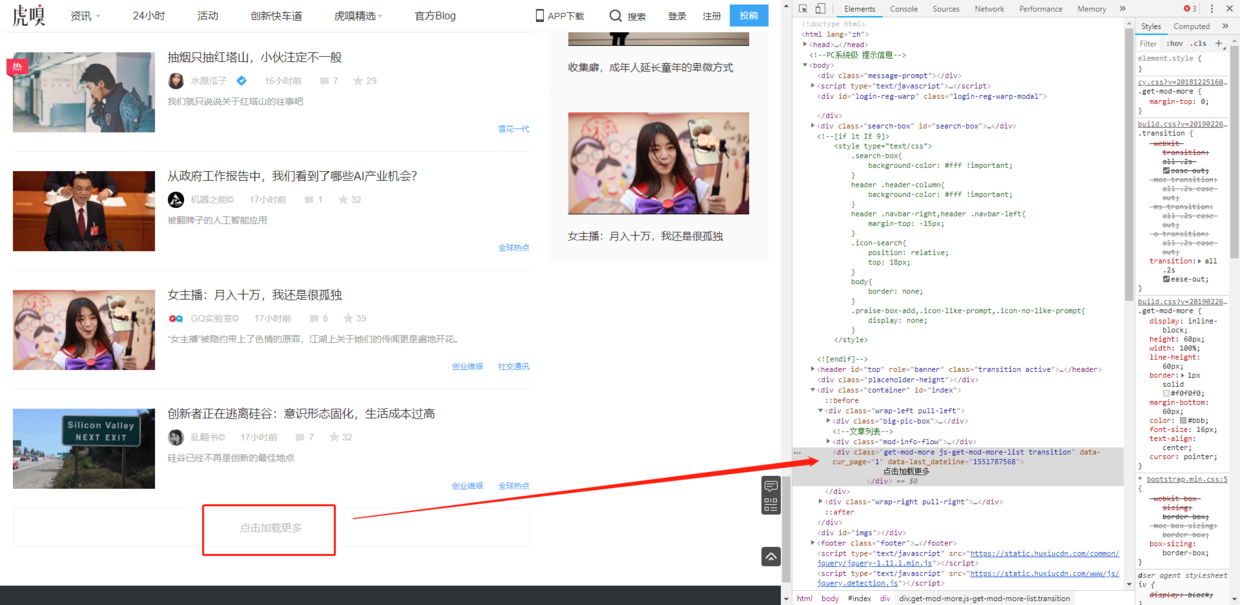Click the GQ实验室 author avatar
The image size is (1240, 605).
[x=176, y=319]
